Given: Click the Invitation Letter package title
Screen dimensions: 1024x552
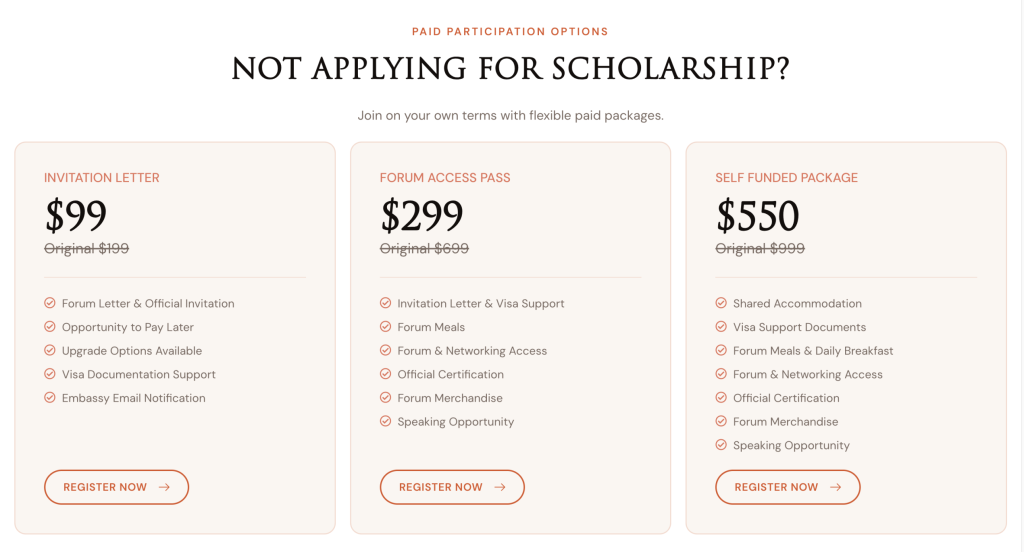Looking at the screenshot, I should (102, 178).
